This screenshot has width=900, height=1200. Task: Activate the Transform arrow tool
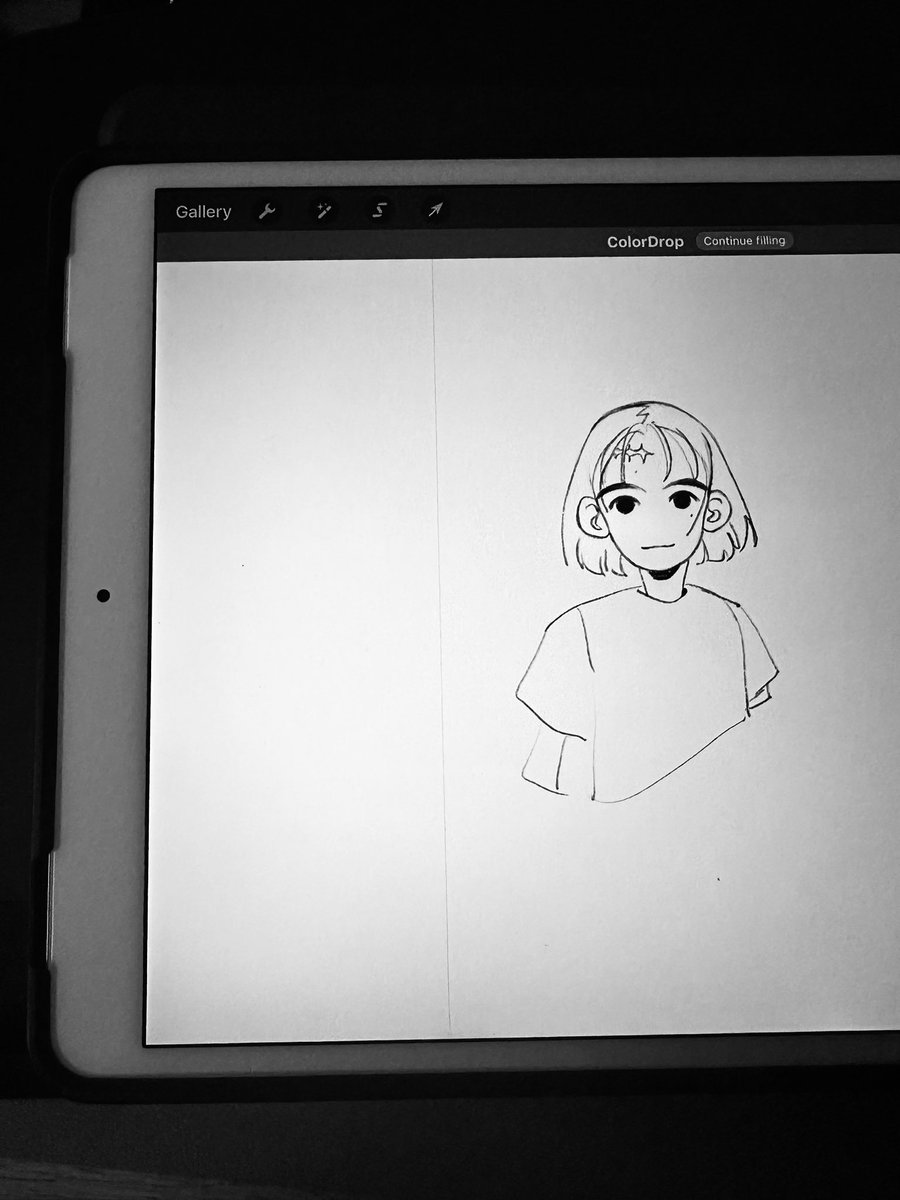[435, 210]
